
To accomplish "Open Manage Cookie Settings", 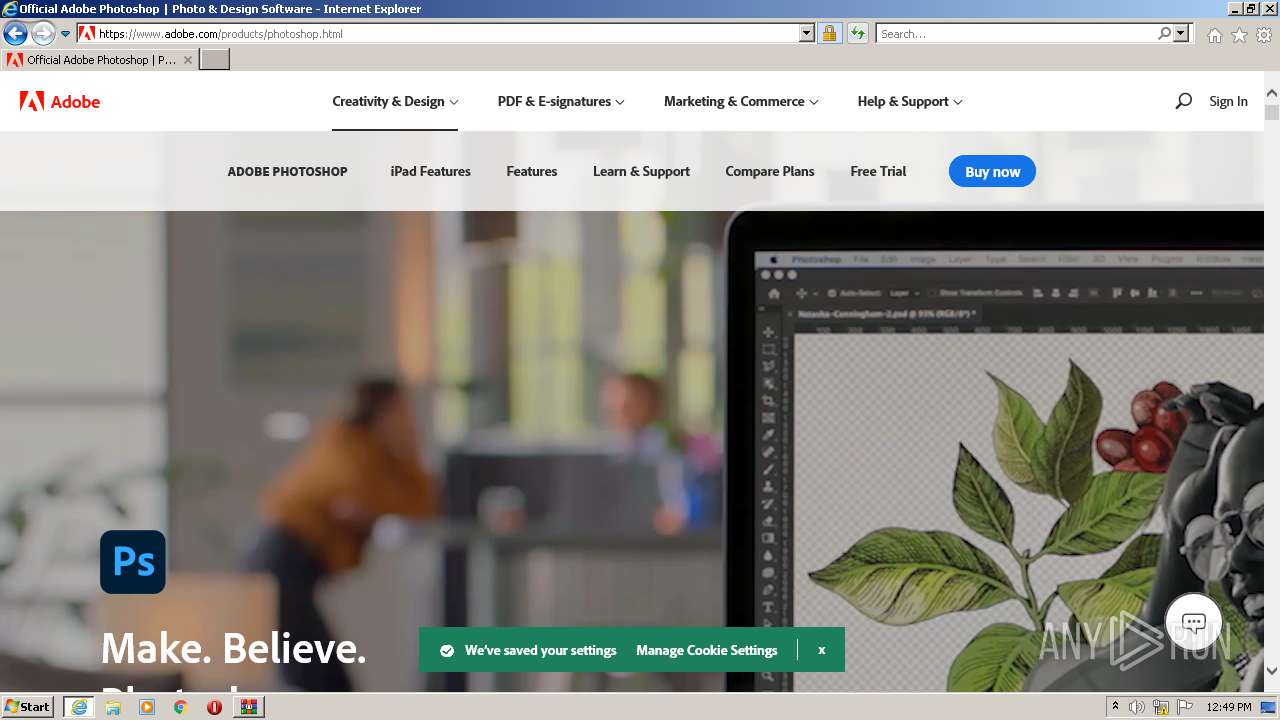I will 707,650.
